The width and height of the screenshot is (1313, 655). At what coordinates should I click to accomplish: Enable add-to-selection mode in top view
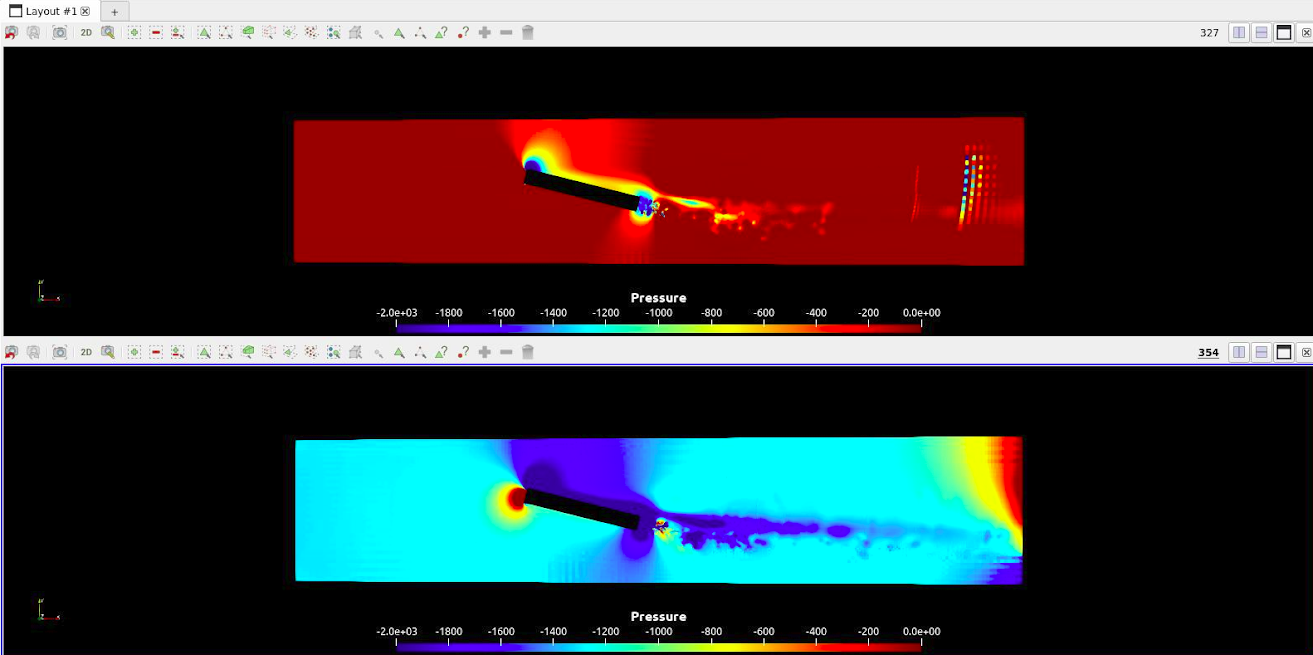tap(134, 33)
